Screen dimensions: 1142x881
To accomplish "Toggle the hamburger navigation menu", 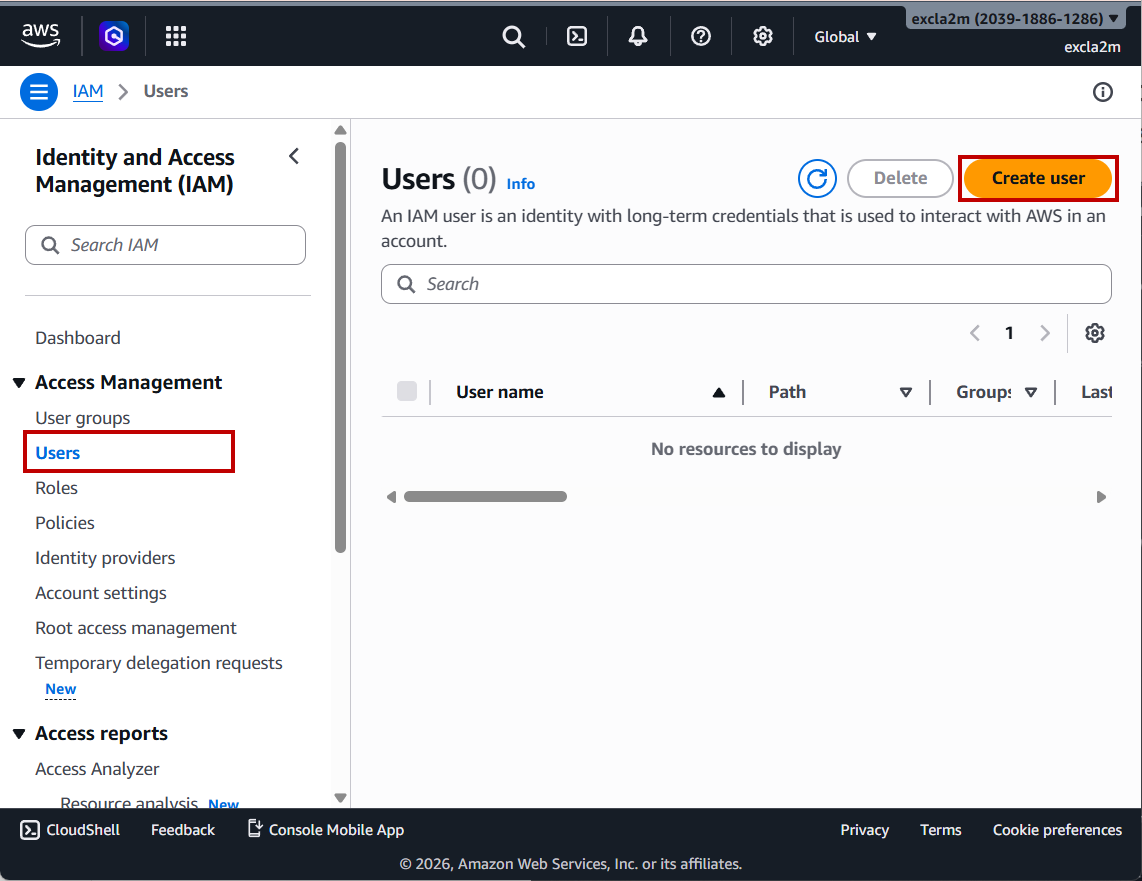I will coord(39,92).
